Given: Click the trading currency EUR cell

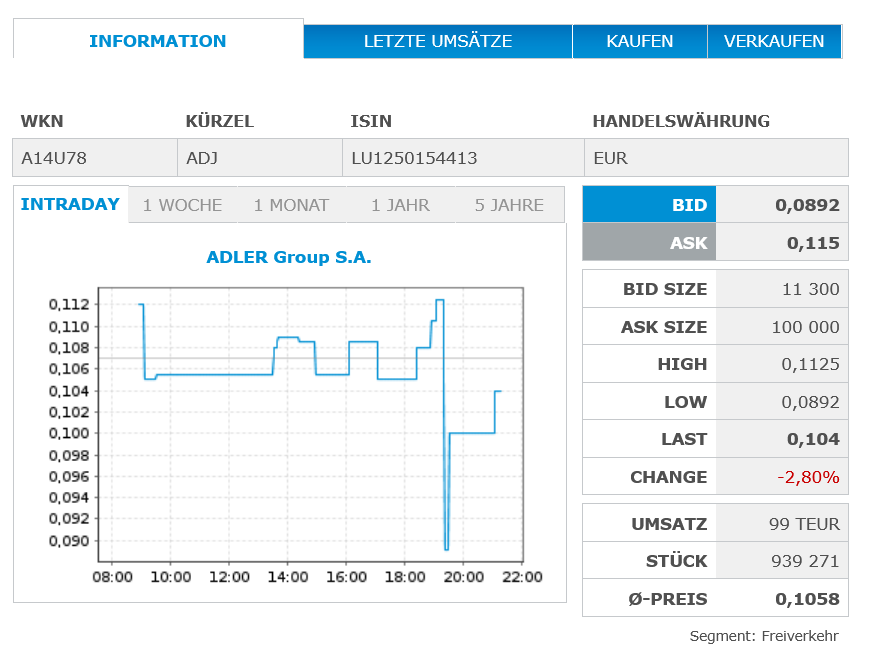Looking at the screenshot, I should 716,158.
